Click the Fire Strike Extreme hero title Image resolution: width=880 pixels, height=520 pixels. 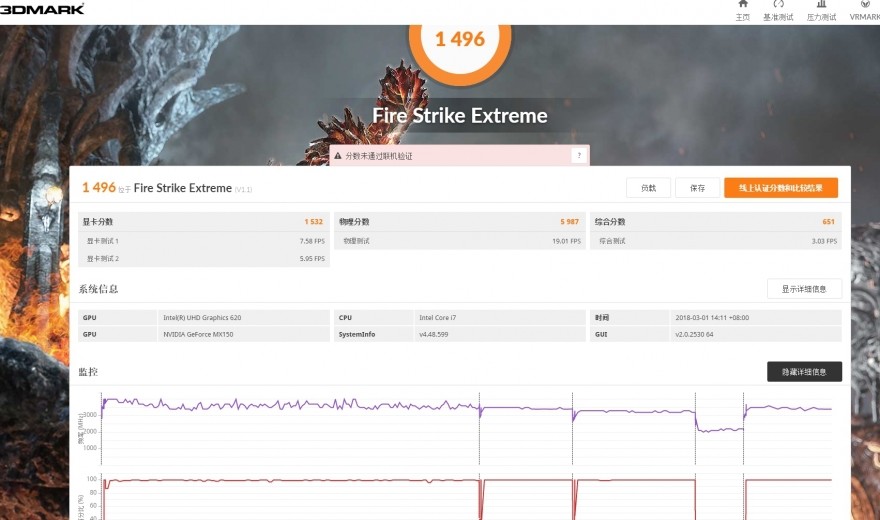tap(460, 116)
